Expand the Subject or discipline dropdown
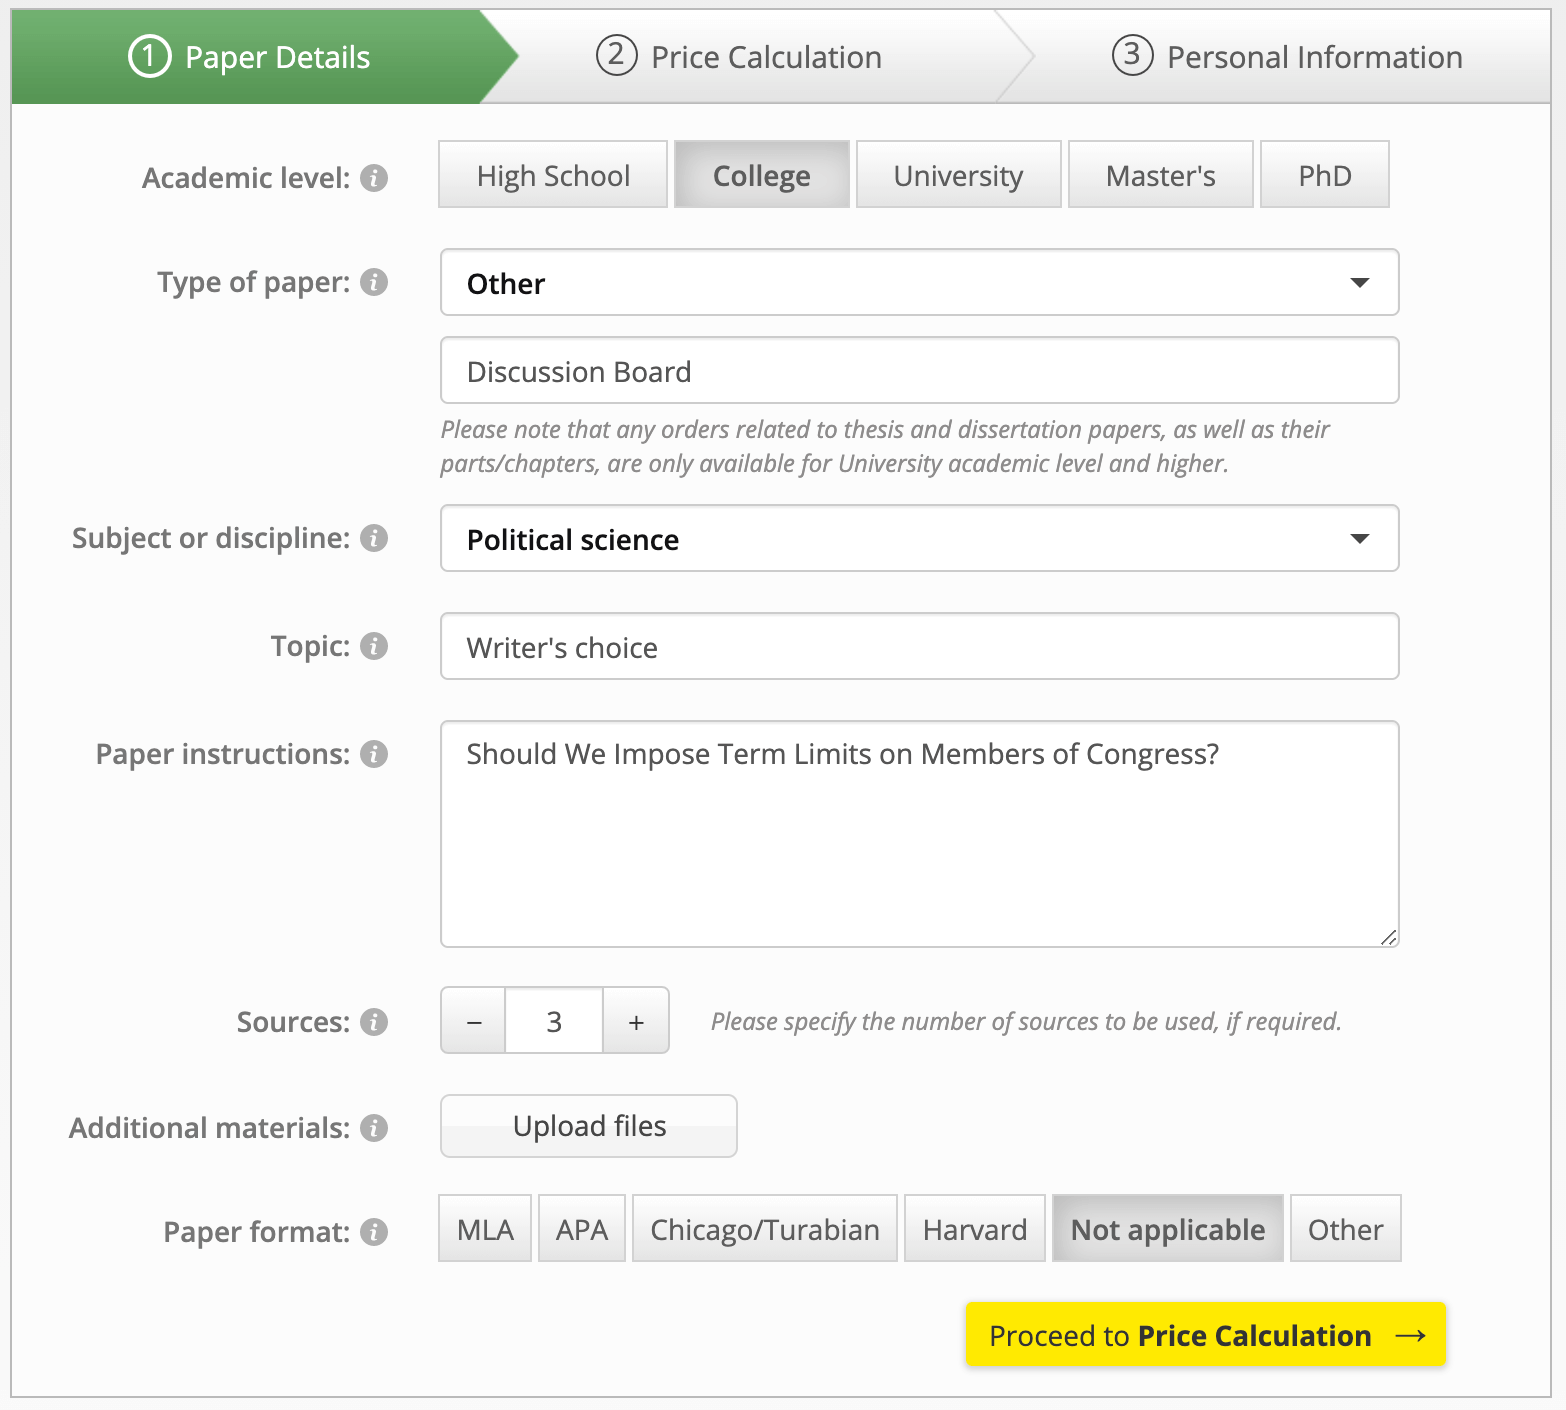The height and width of the screenshot is (1410, 1566). click(x=919, y=539)
